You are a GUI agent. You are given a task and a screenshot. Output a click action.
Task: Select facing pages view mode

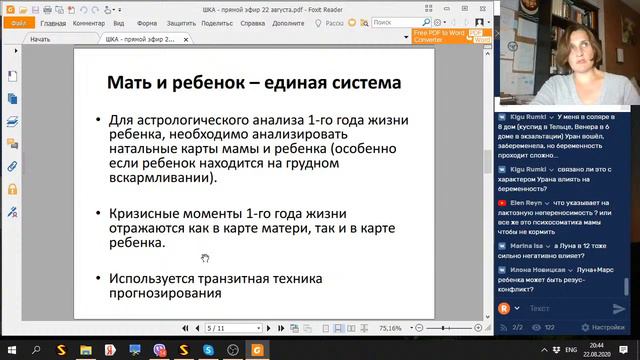351,328
